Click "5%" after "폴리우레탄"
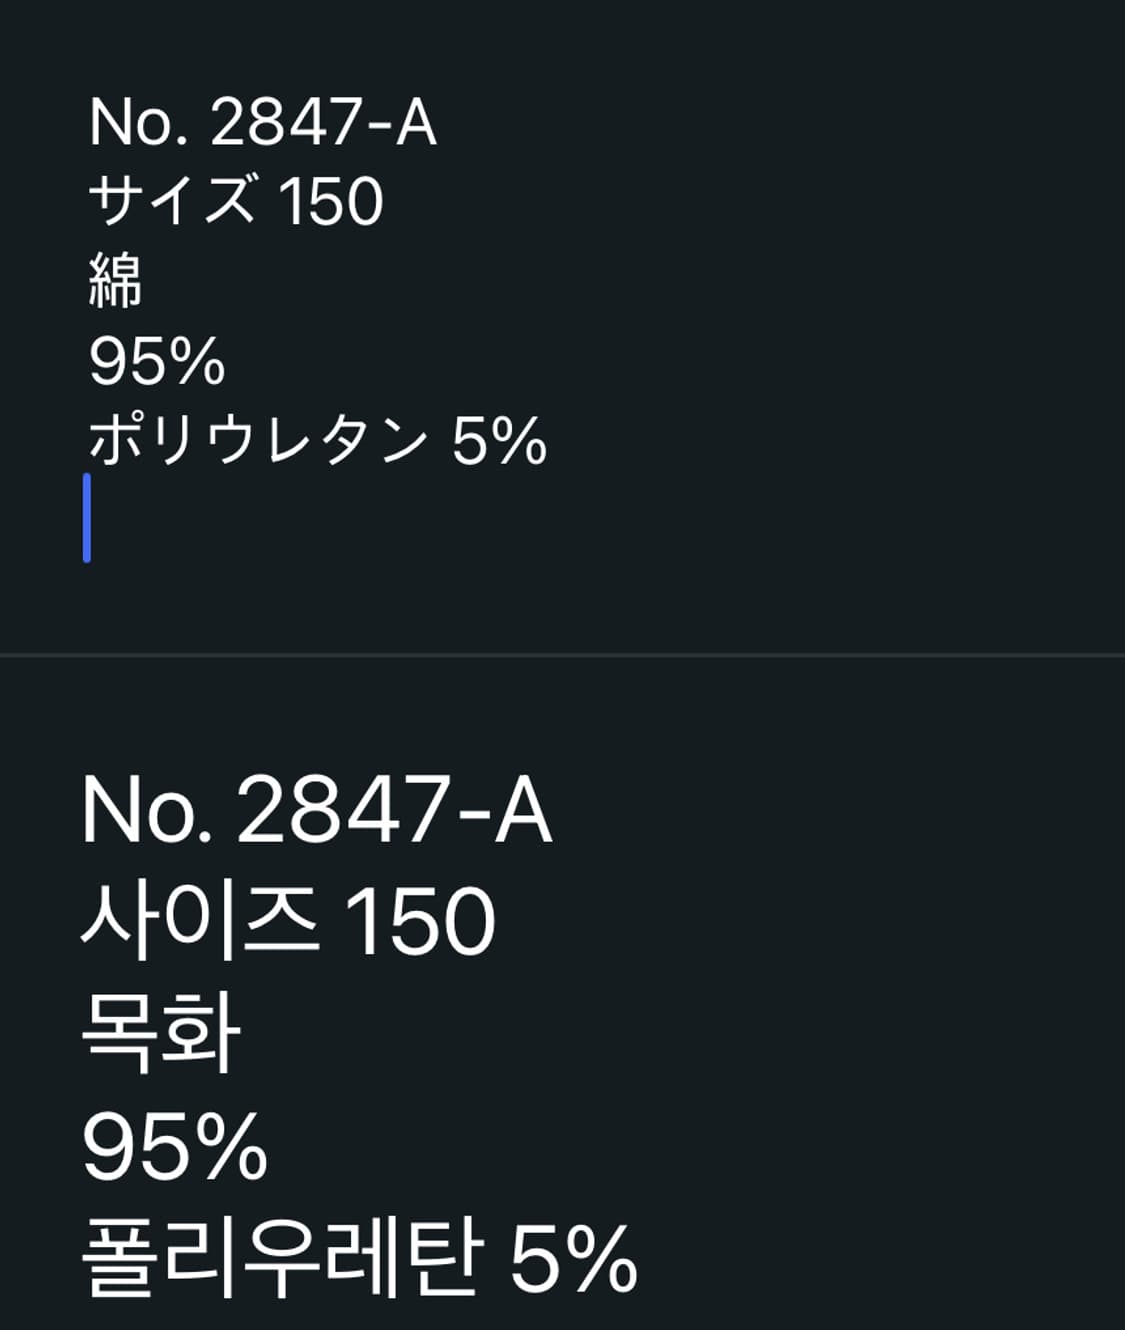 pos(573,1258)
